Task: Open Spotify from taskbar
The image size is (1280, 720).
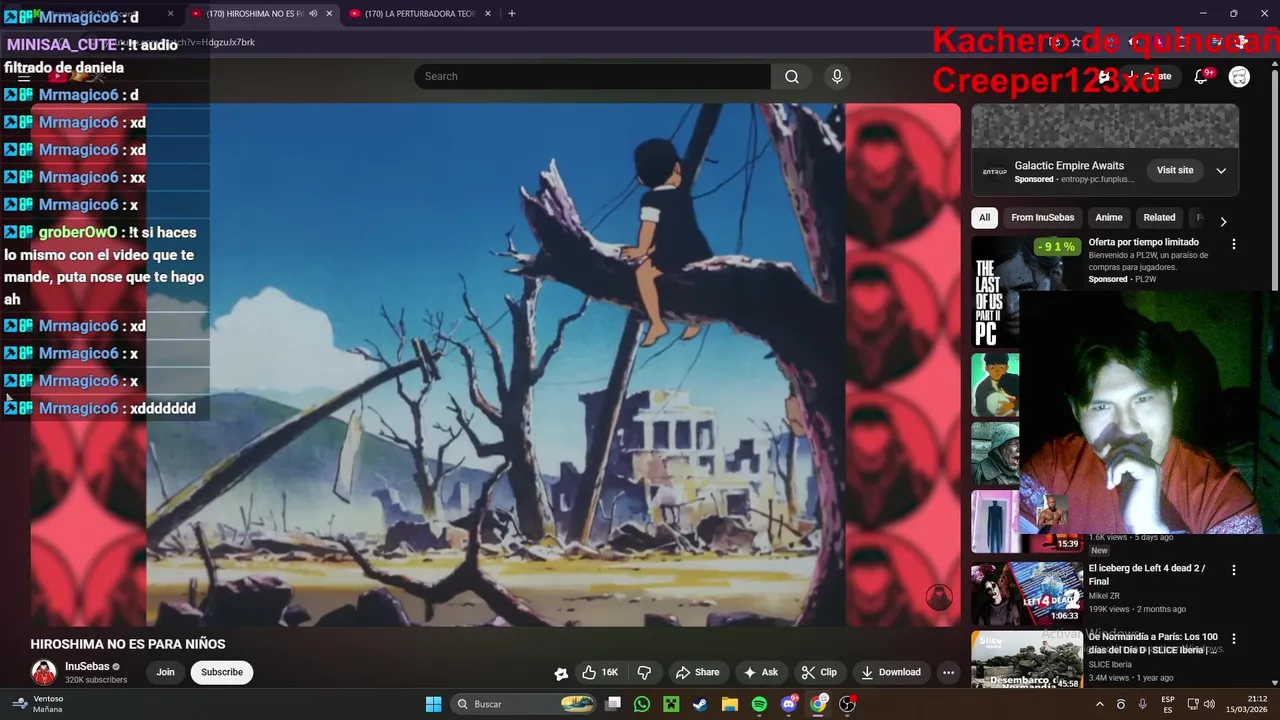Action: (759, 704)
